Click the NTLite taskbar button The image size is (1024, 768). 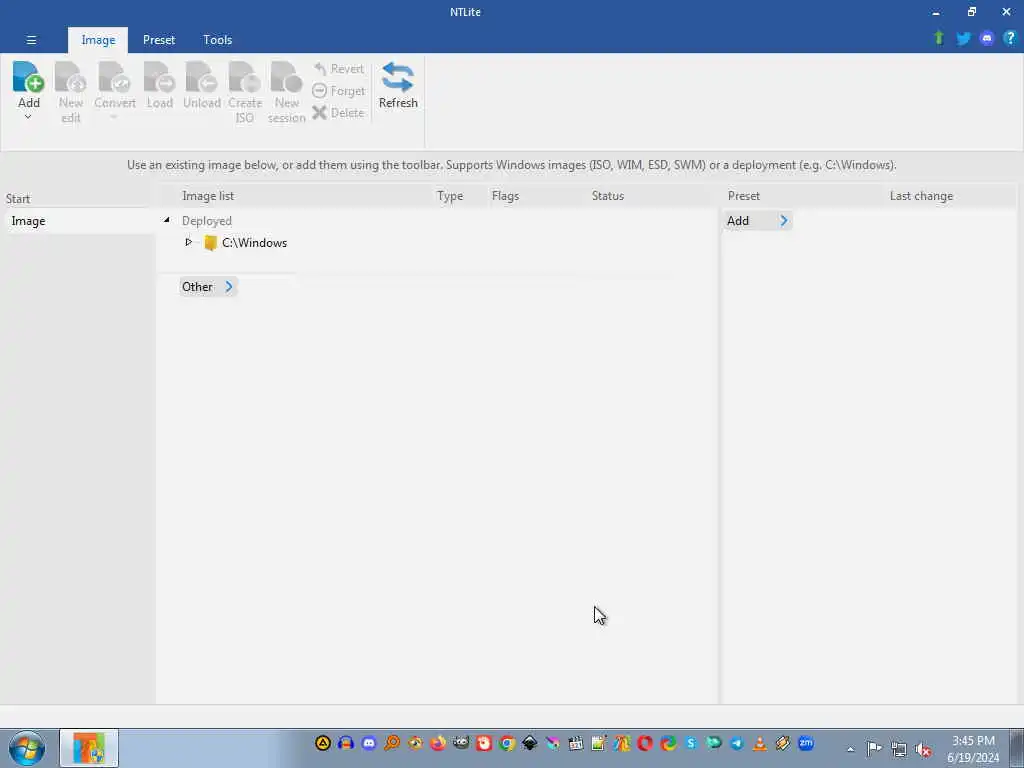89,748
